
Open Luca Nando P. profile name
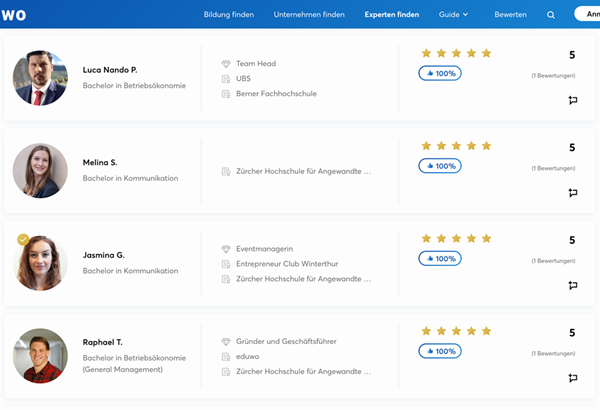[x=110, y=70]
